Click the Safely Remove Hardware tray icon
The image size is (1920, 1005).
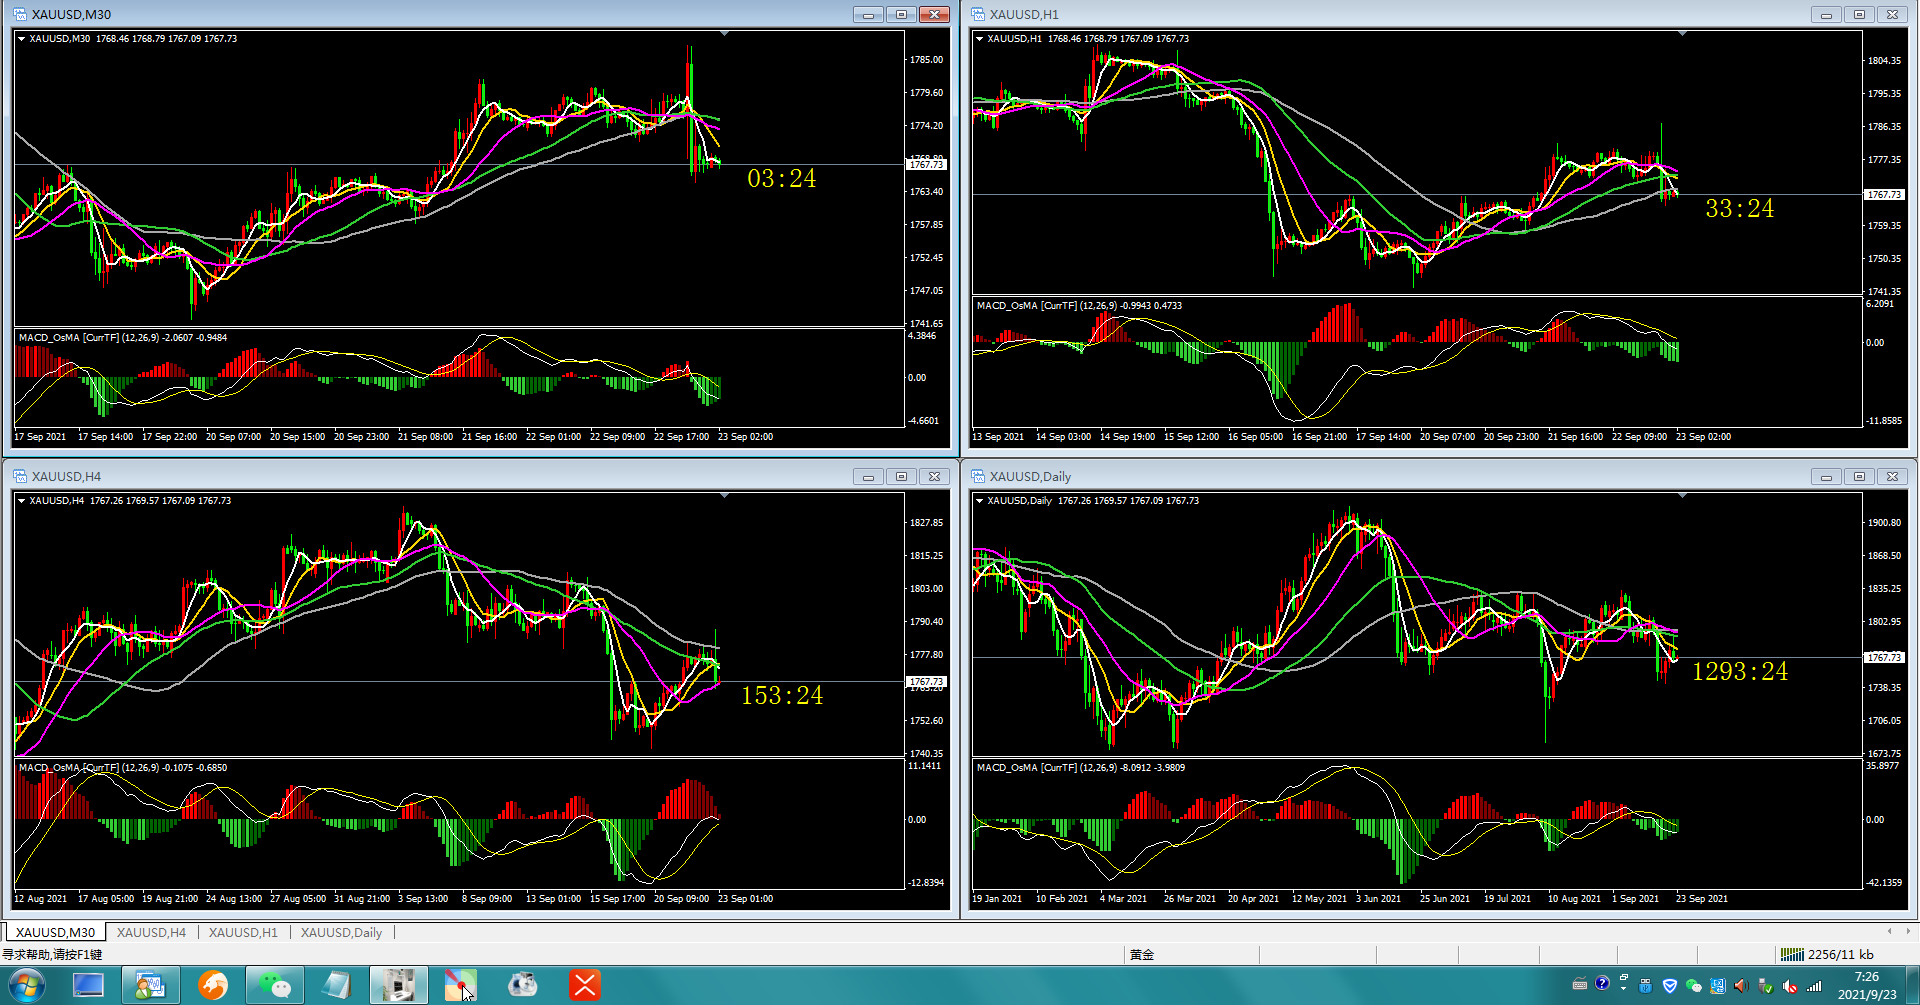1765,986
